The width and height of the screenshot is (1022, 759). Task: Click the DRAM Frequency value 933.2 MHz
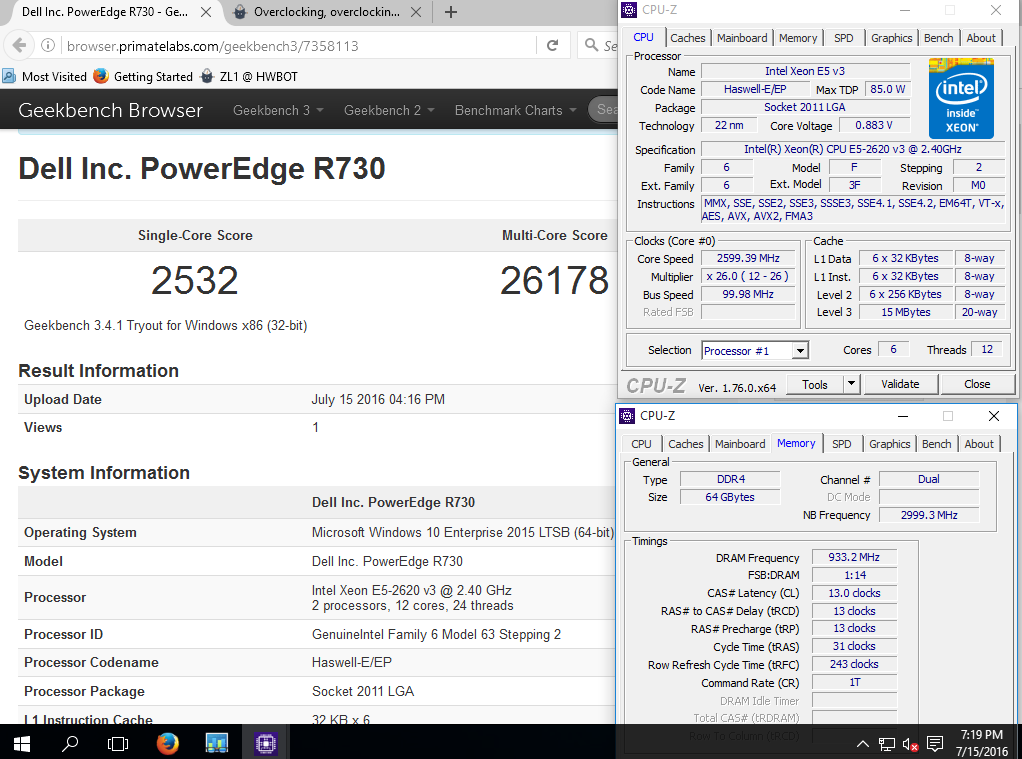pos(854,557)
